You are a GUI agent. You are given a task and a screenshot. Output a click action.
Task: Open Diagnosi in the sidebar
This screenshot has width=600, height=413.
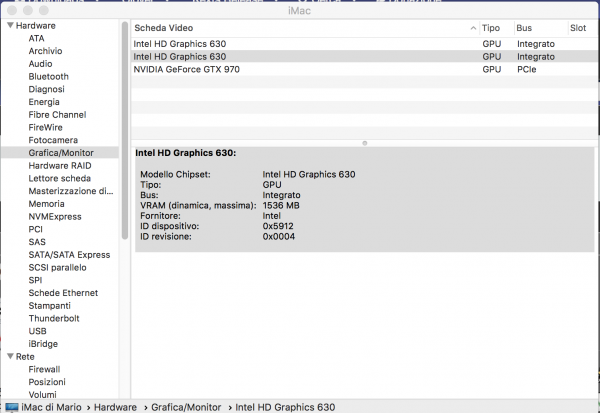(x=46, y=89)
